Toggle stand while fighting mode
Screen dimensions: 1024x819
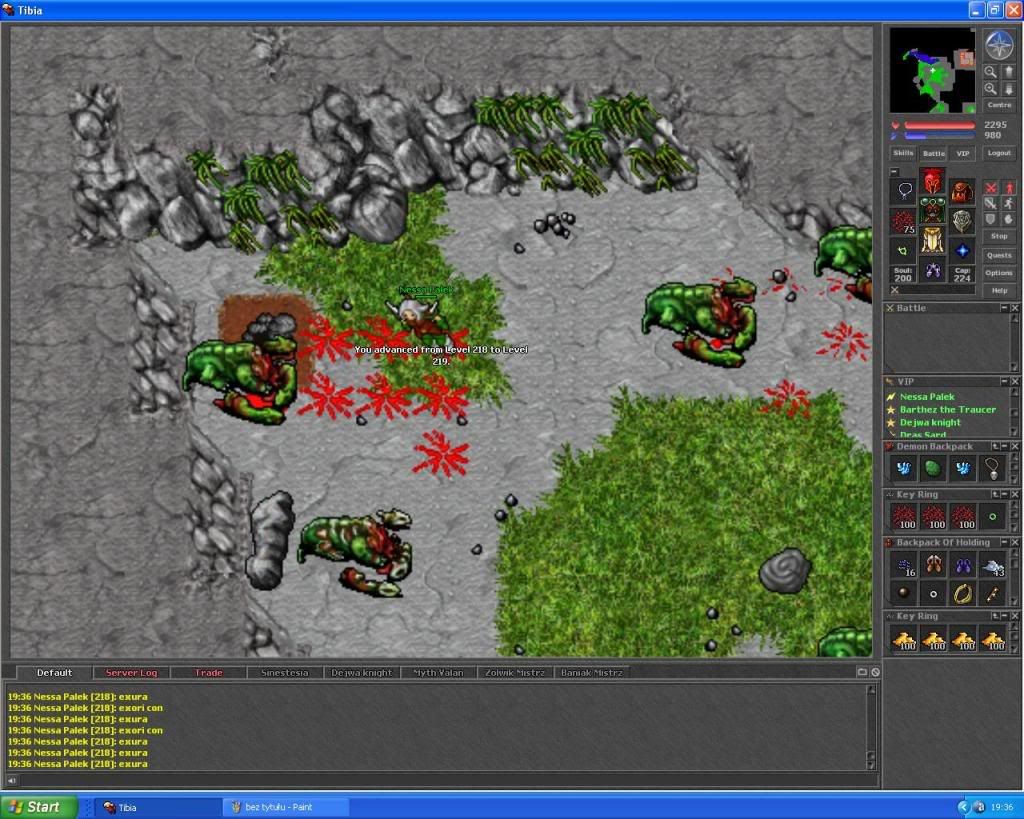[x=1008, y=188]
